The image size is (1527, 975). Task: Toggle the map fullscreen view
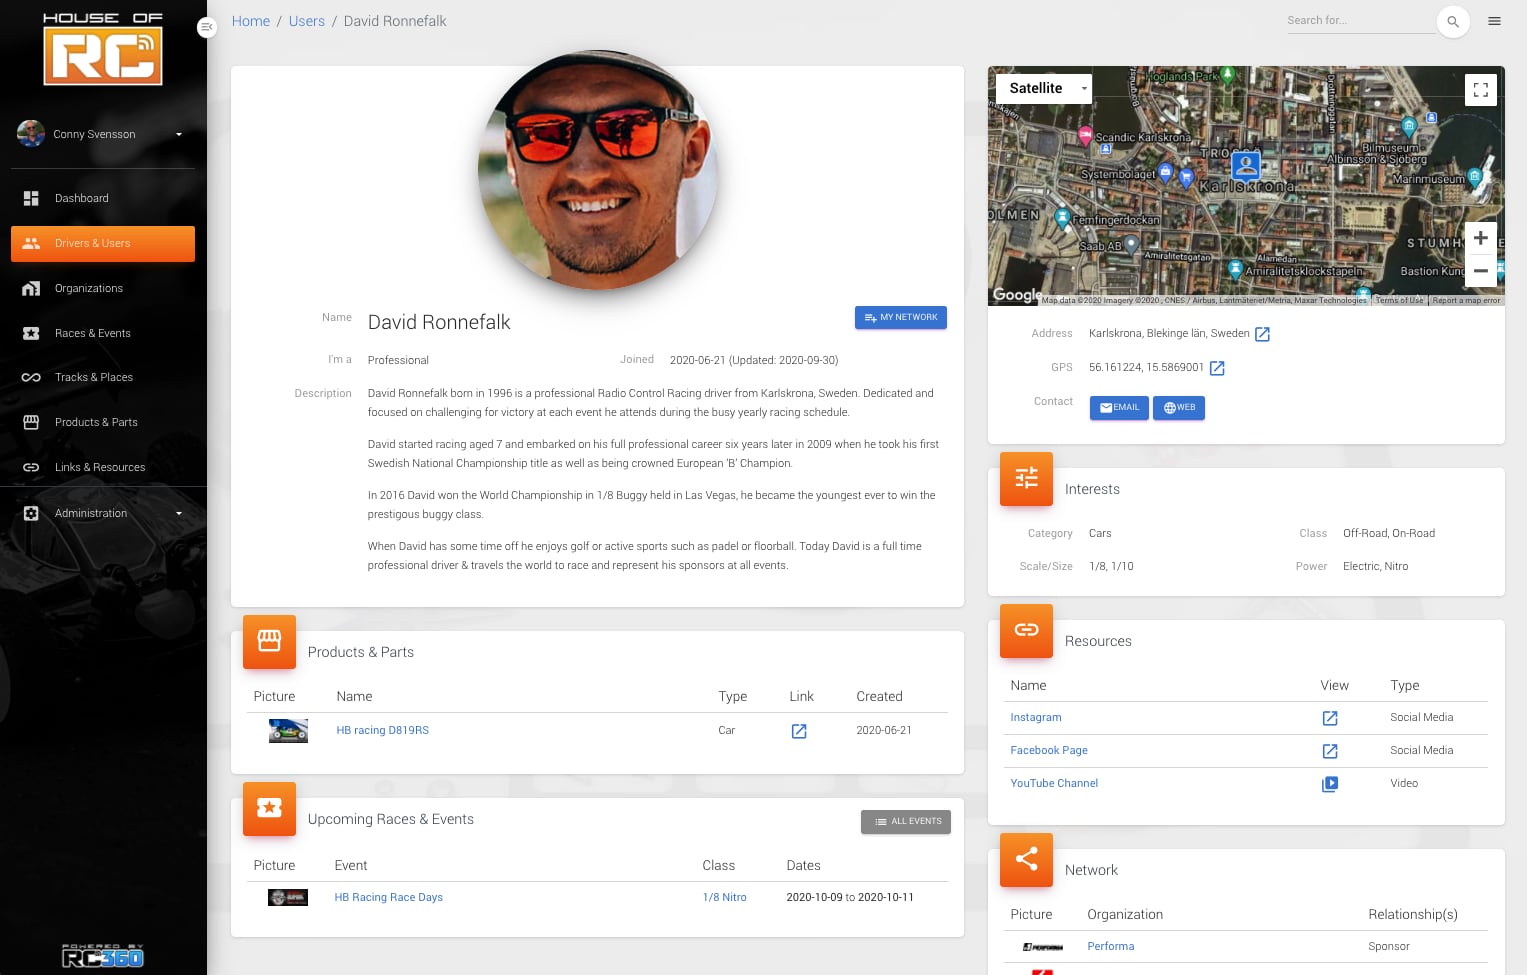[1480, 90]
